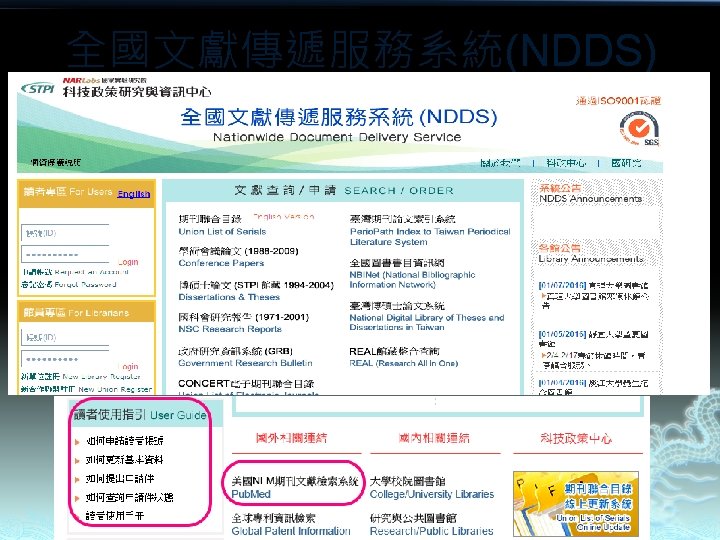
Task: Open Conference Papers search
Action: pos(221,263)
